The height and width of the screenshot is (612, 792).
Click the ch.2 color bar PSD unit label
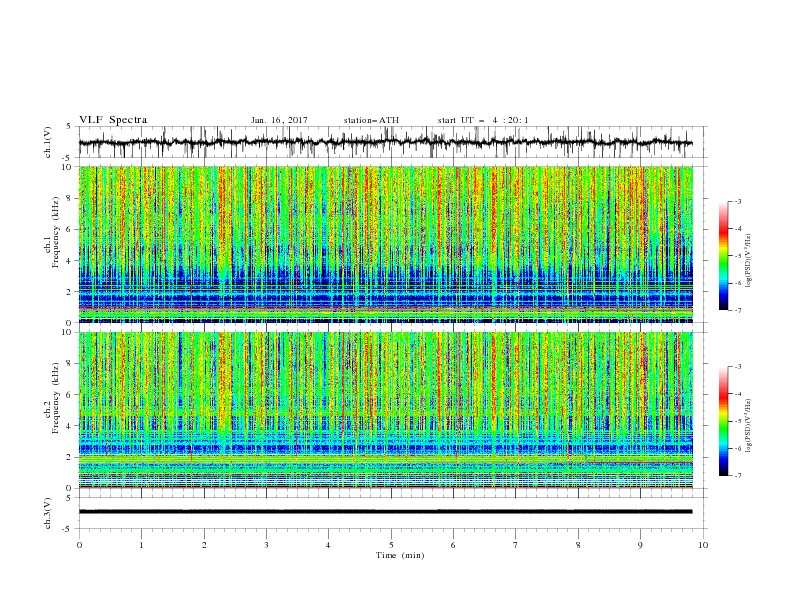tap(749, 426)
